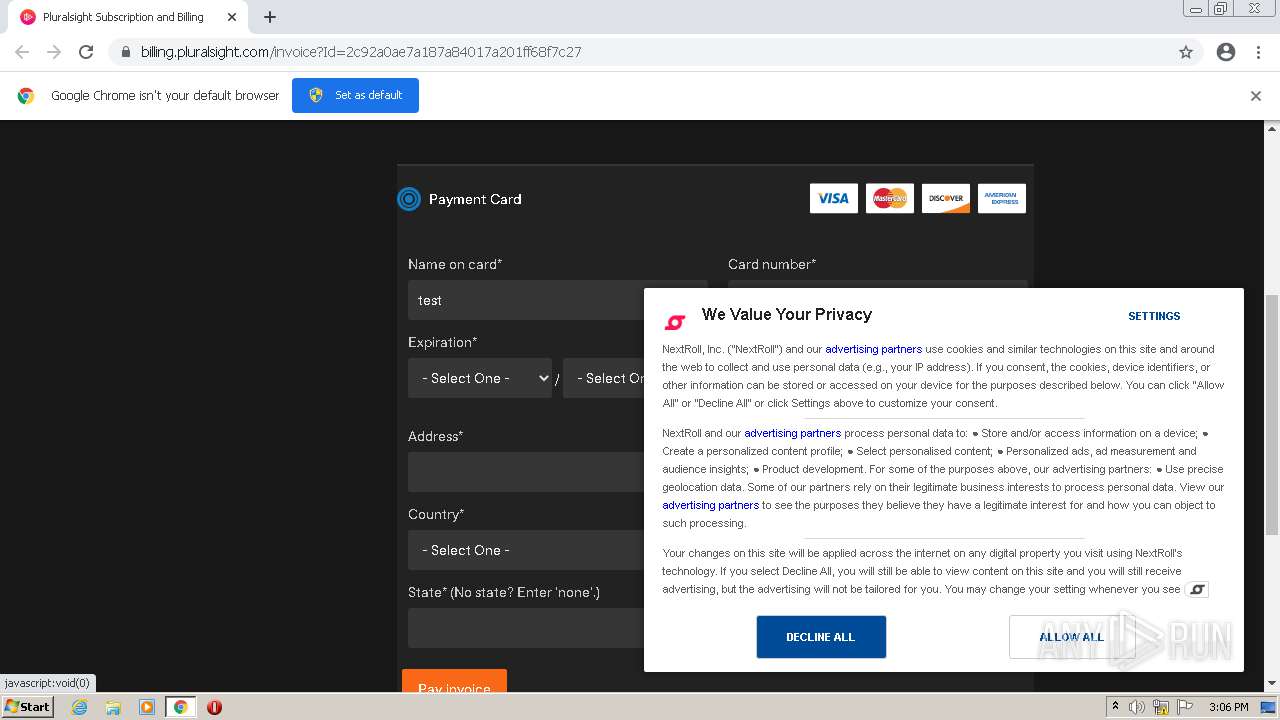This screenshot has height=720, width=1280.
Task: Click the Chrome taskbar icon
Action: pos(180,707)
